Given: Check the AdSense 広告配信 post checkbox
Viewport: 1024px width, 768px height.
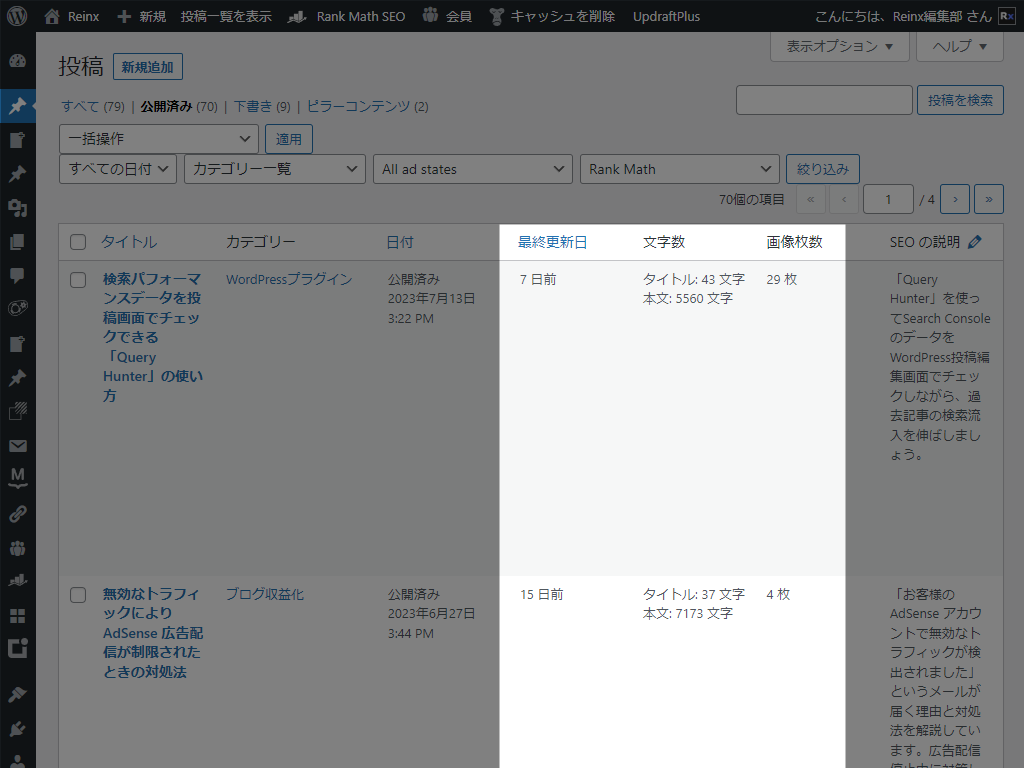Looking at the screenshot, I should (78, 595).
